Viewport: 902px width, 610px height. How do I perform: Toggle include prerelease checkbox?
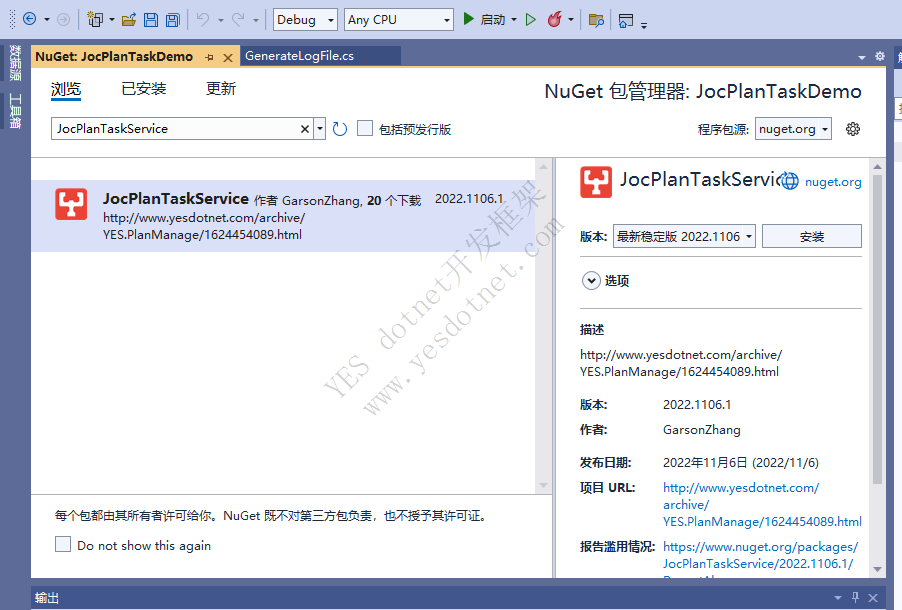tap(365, 128)
